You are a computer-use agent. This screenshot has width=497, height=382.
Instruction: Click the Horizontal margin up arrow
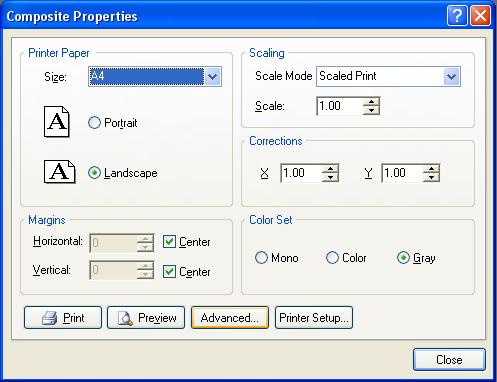[x=145, y=239]
